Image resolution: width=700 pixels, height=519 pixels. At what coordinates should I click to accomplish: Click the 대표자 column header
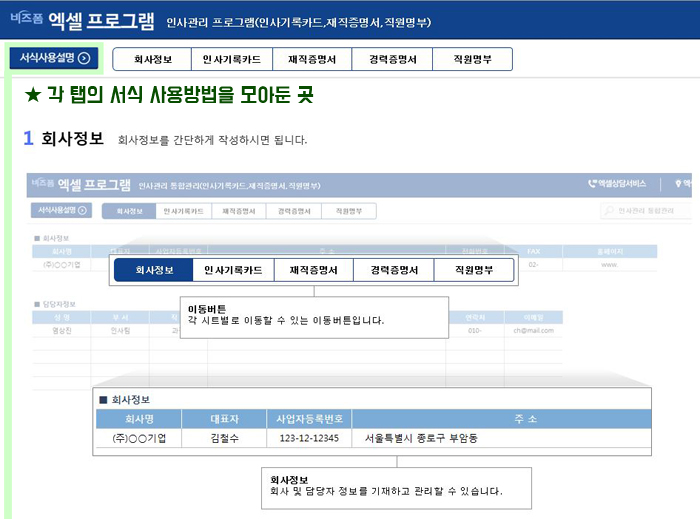coord(224,419)
